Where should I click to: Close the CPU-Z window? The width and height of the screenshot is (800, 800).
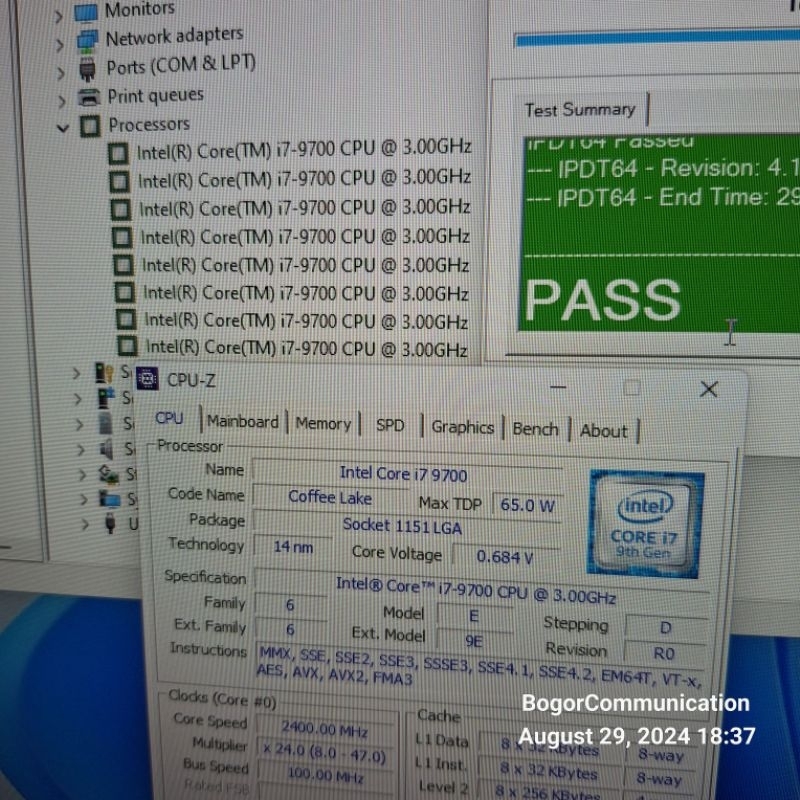(x=709, y=390)
